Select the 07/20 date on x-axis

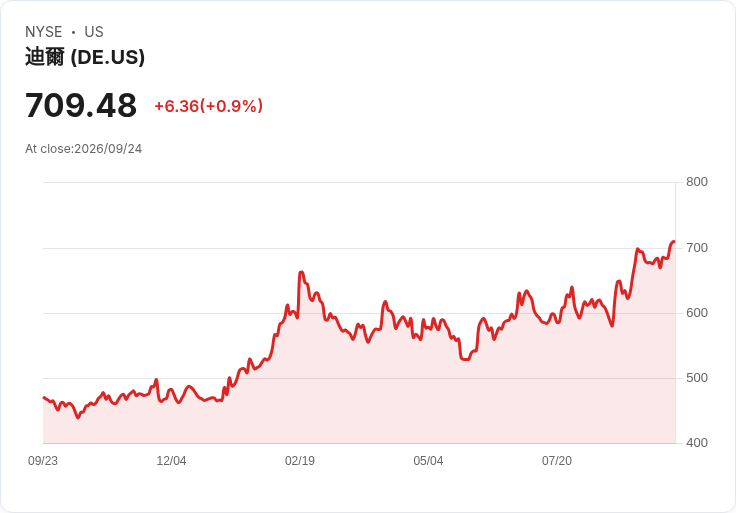point(557,461)
